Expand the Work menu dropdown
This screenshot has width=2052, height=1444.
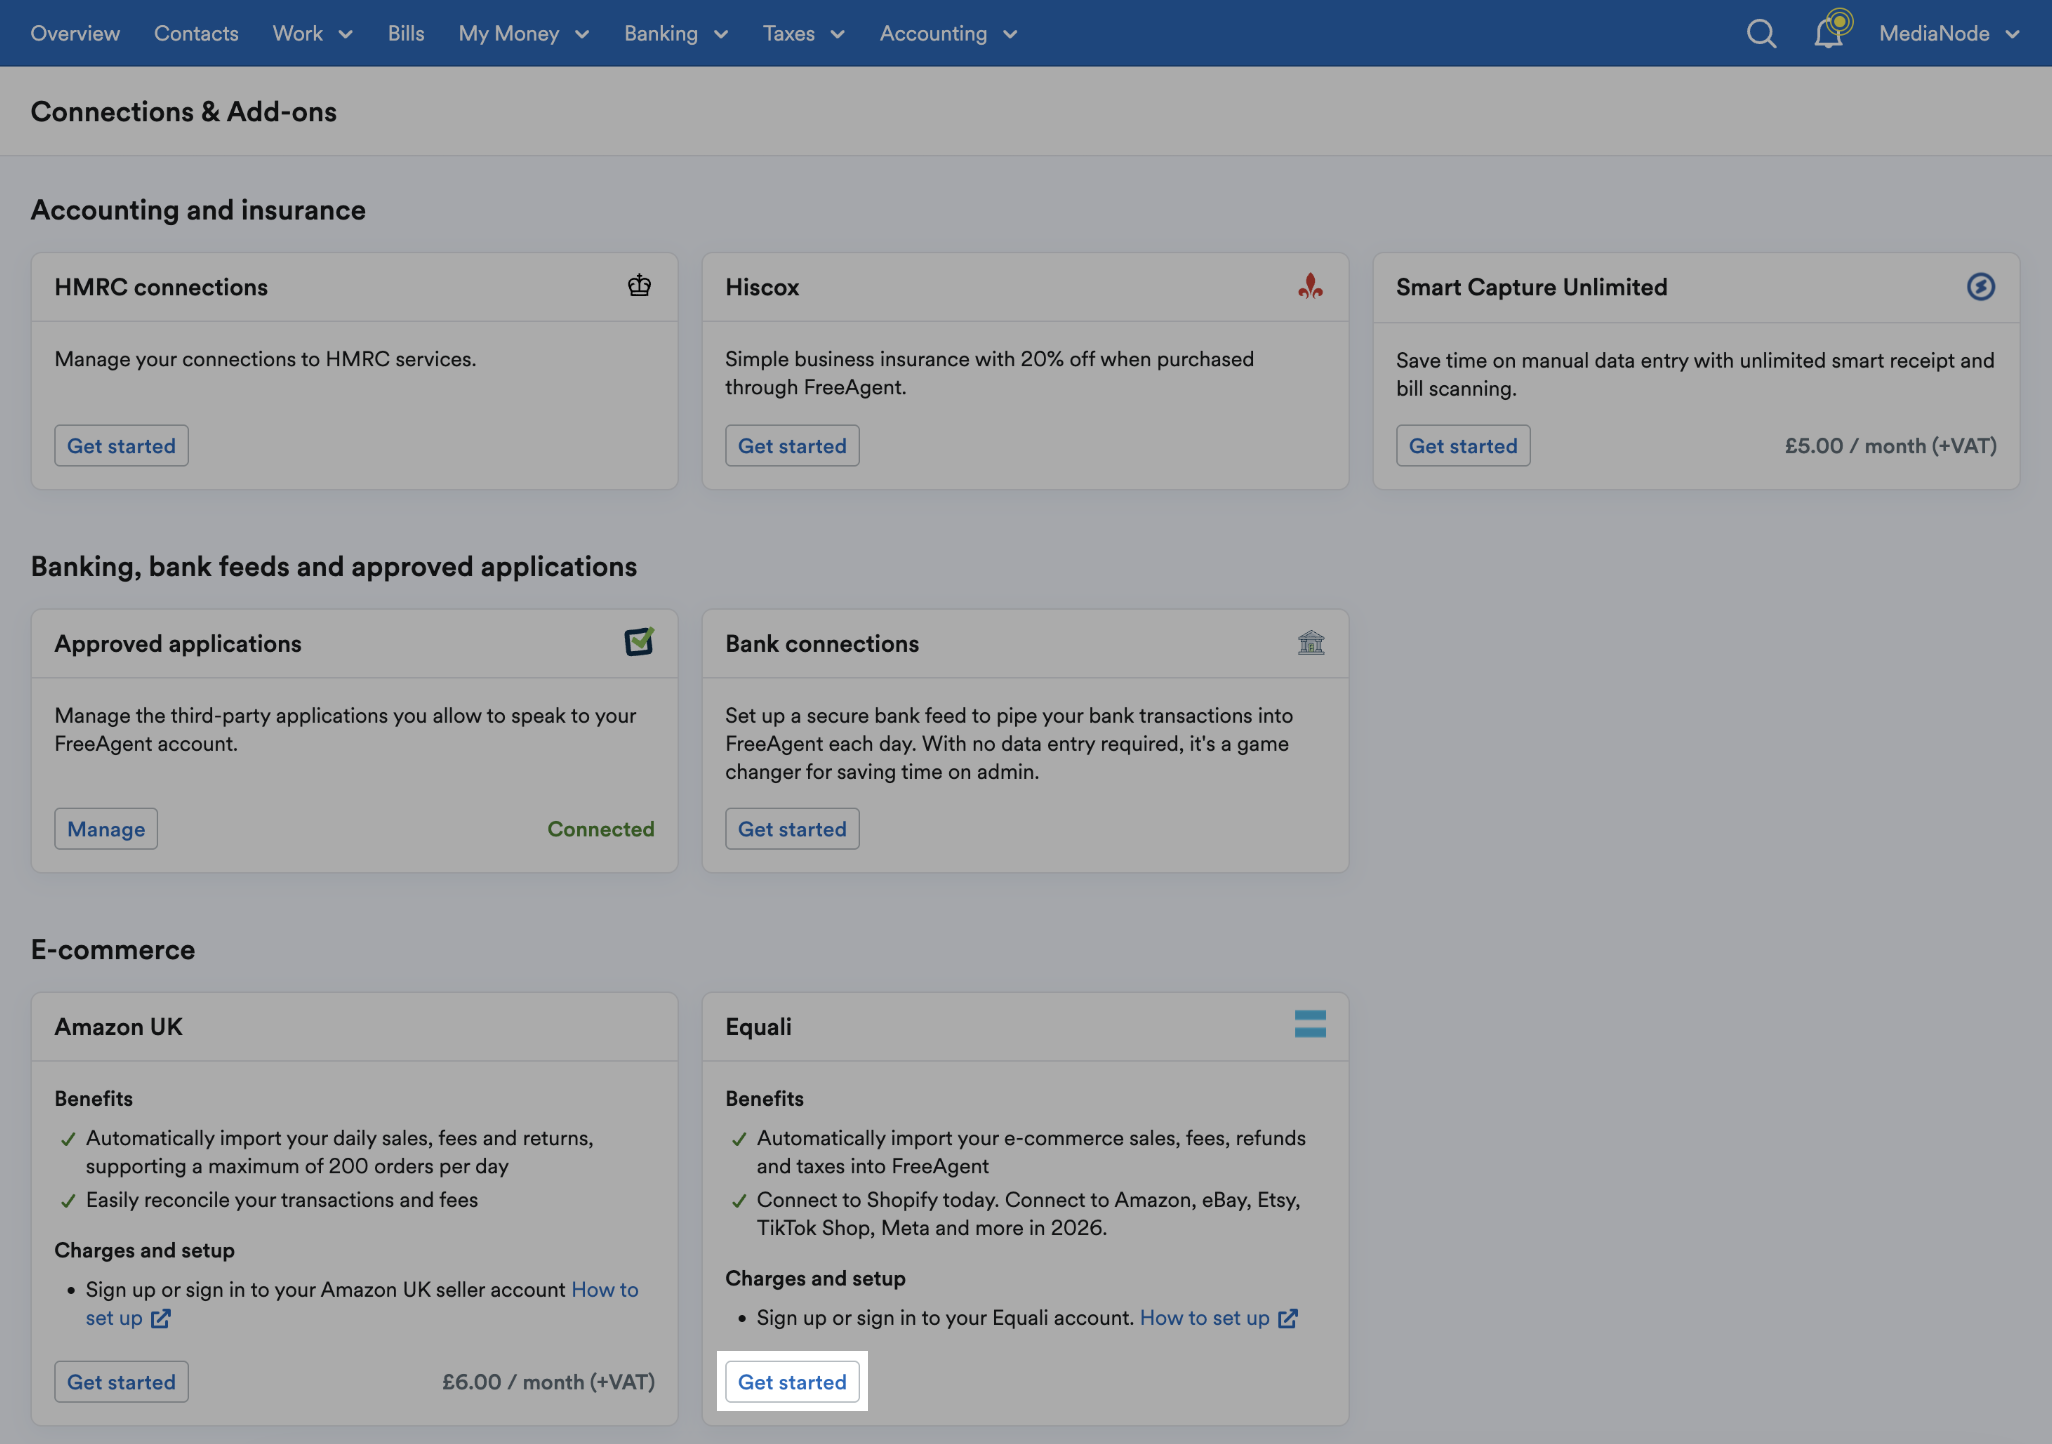pos(312,33)
